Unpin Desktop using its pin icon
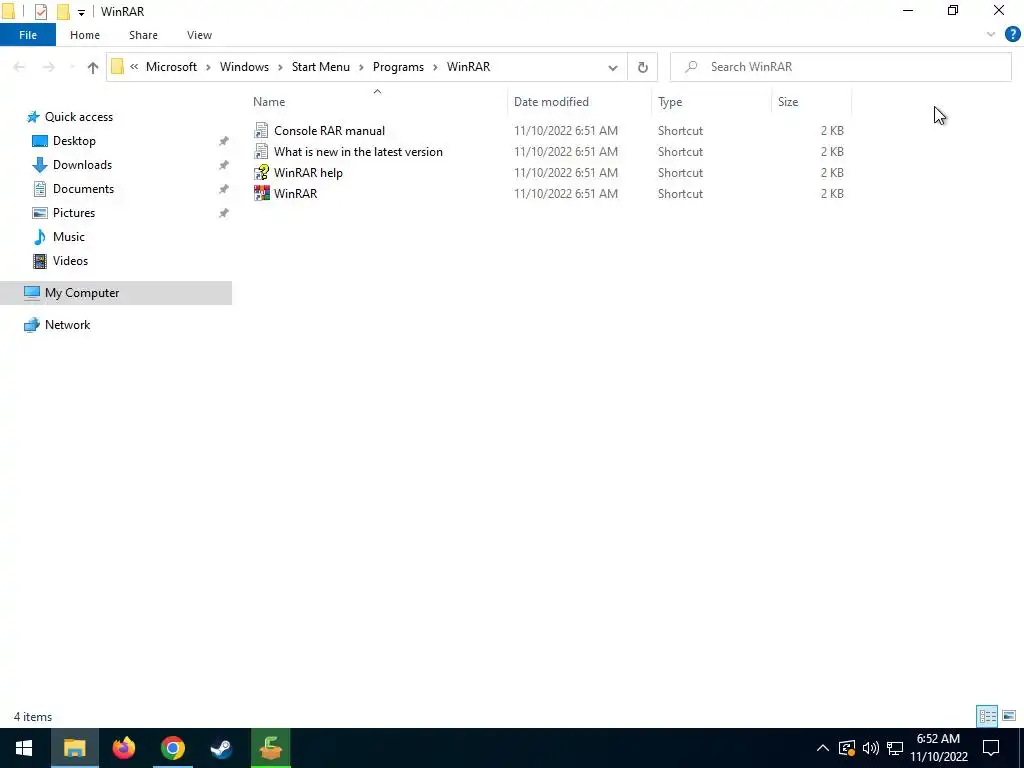 223,141
